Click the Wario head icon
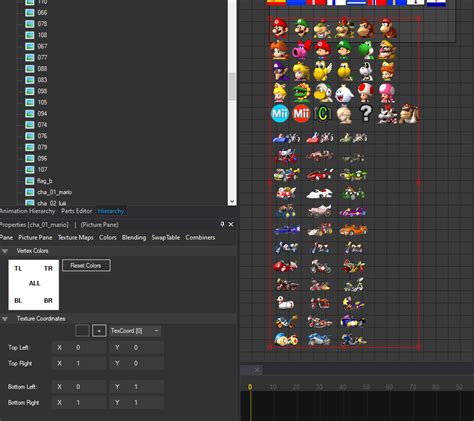The image size is (474, 421). (387, 50)
